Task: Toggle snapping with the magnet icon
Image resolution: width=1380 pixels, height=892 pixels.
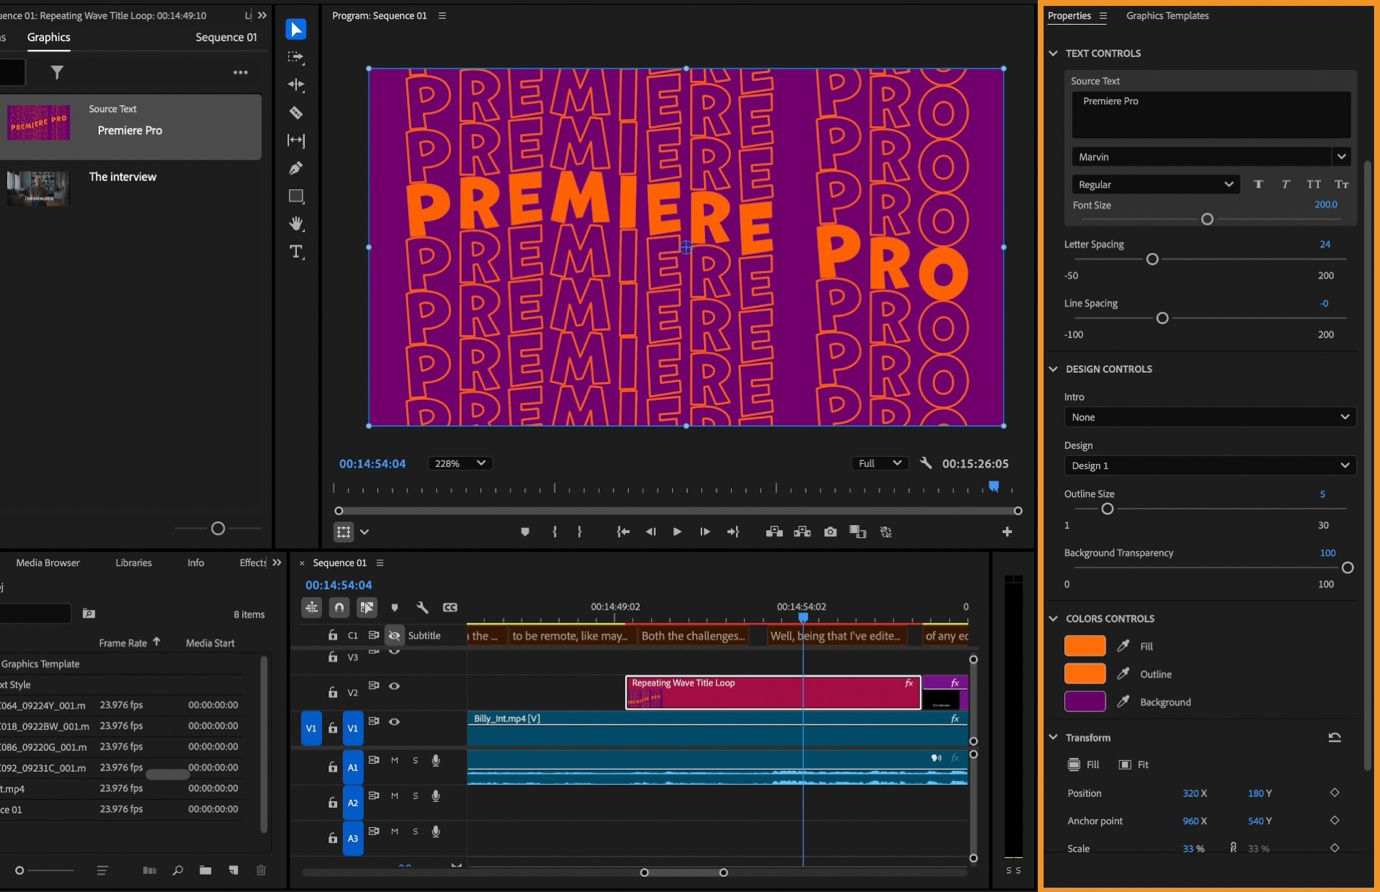Action: point(339,607)
